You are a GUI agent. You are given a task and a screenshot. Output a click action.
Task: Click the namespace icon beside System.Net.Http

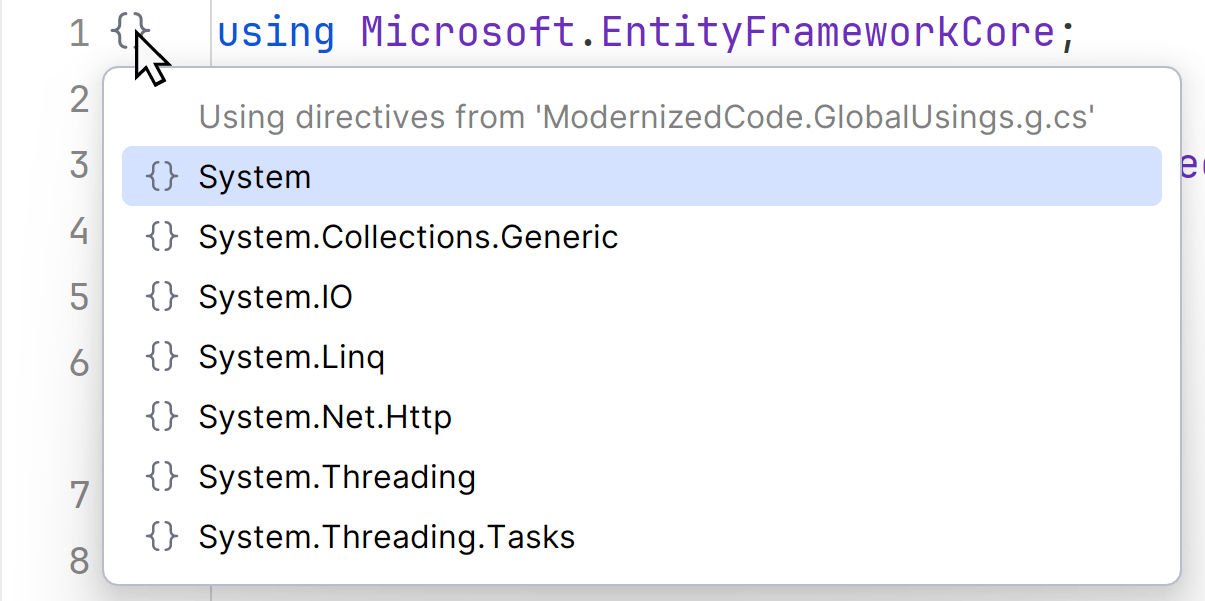tap(162, 417)
